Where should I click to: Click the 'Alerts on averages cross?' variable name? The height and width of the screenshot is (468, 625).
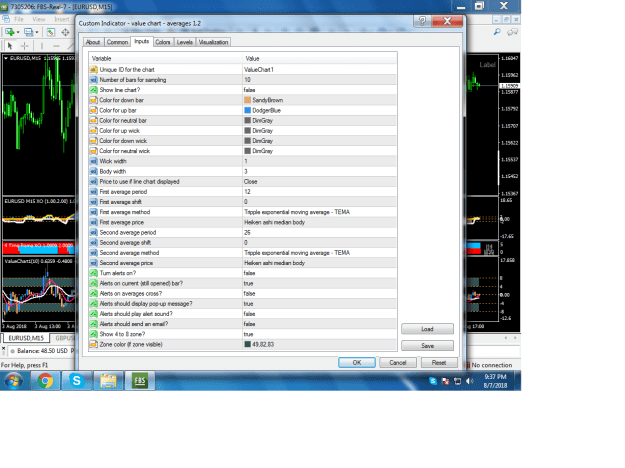coord(131,293)
